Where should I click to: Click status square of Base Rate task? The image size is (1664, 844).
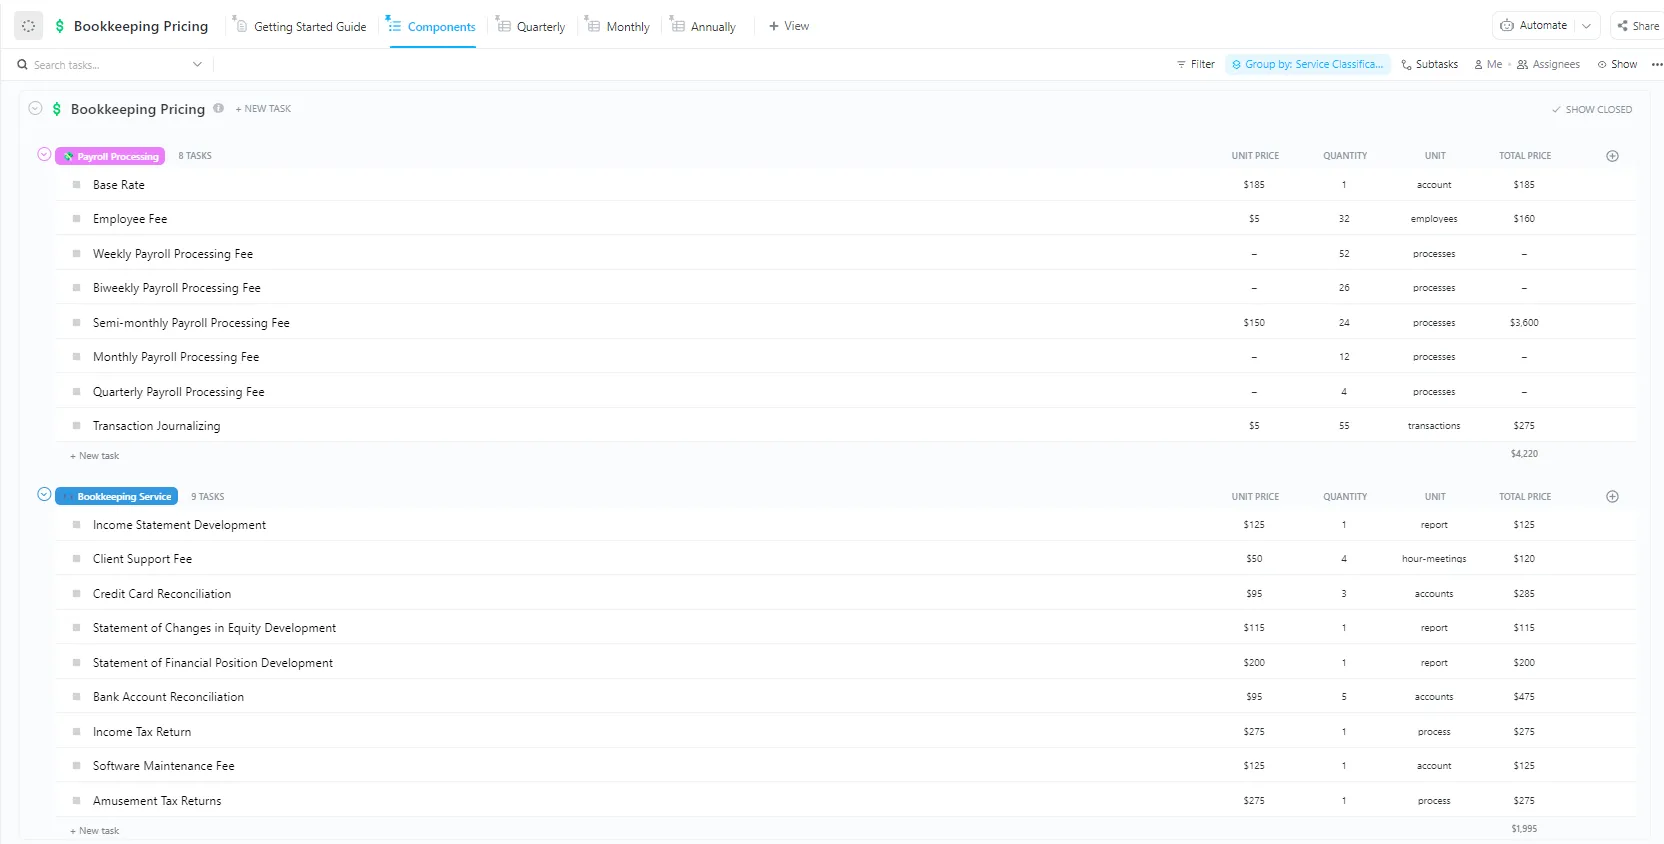76,185
